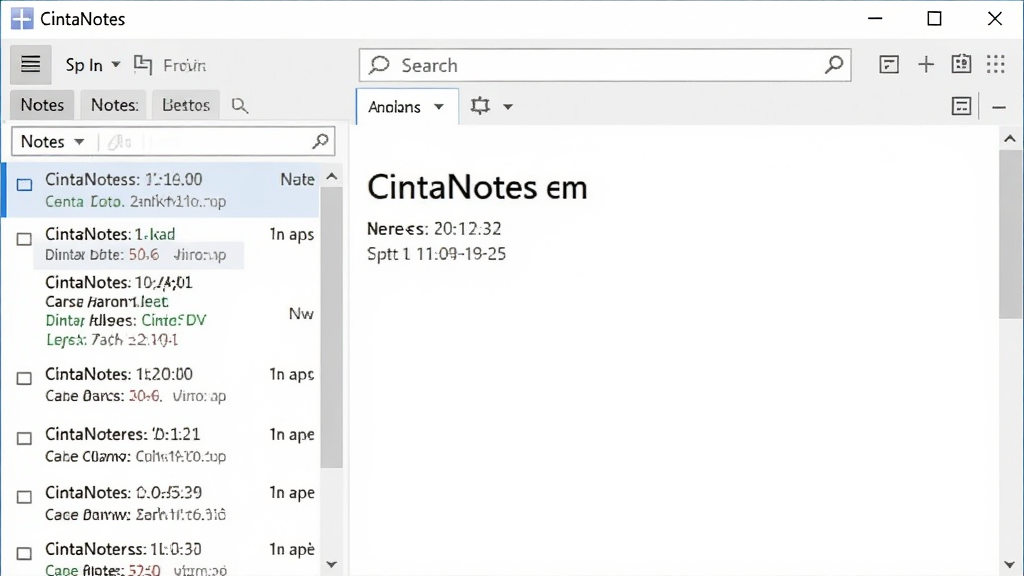Image resolution: width=1024 pixels, height=576 pixels.
Task: Click the note heading "CintaNotes em"
Action: pyautogui.click(x=477, y=187)
